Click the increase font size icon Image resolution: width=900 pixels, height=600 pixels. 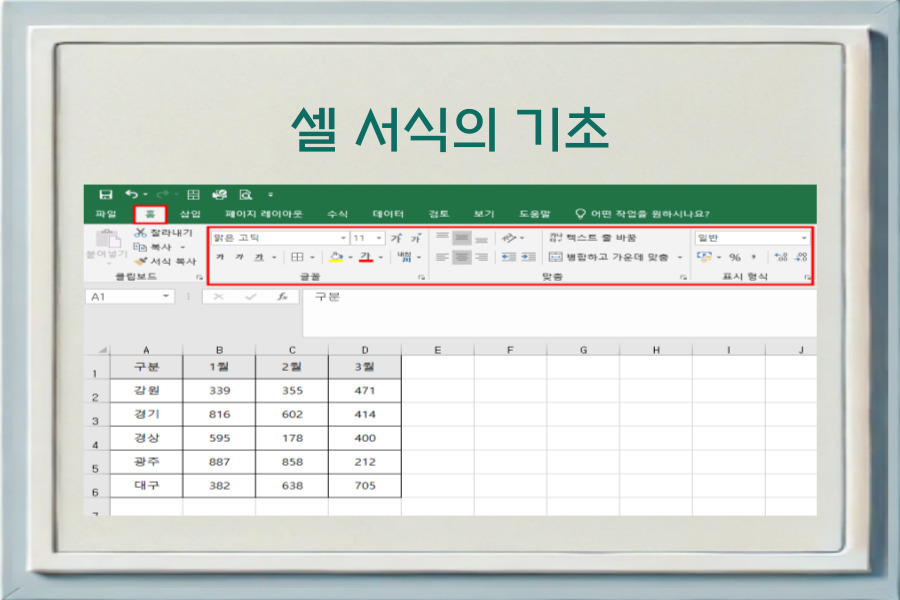click(x=397, y=238)
